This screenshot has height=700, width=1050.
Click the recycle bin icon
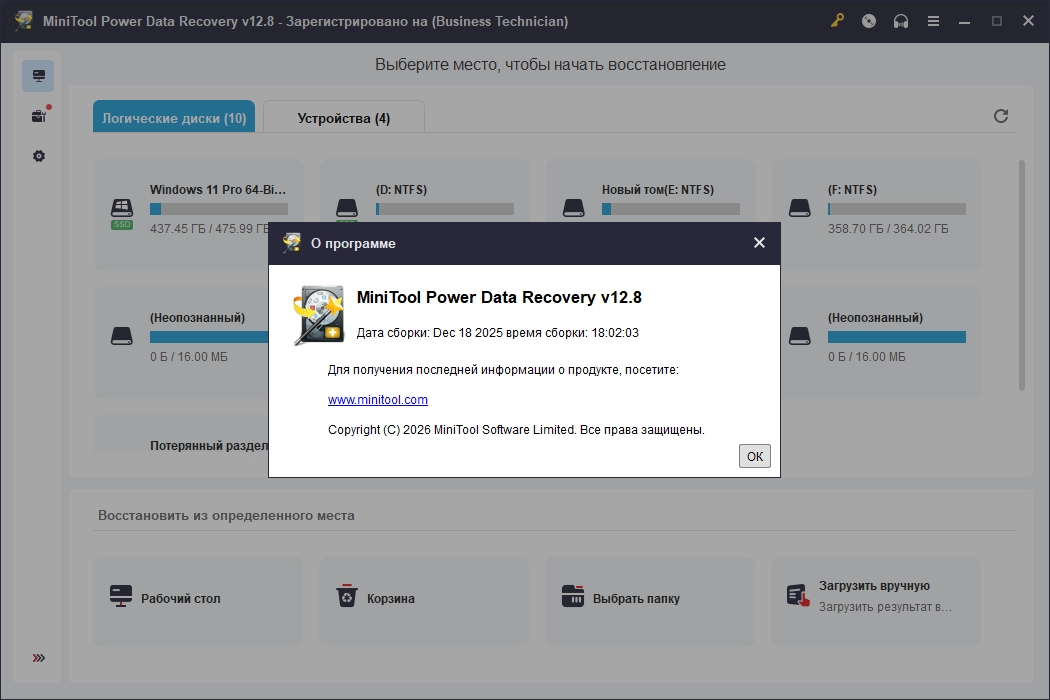(x=347, y=595)
